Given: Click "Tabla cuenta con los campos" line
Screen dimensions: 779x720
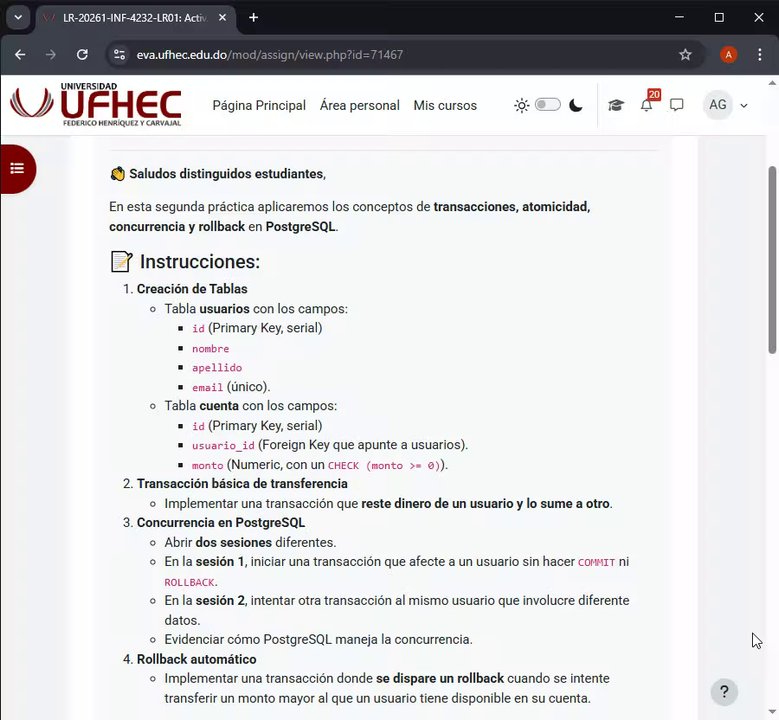Looking at the screenshot, I should (x=250, y=405).
